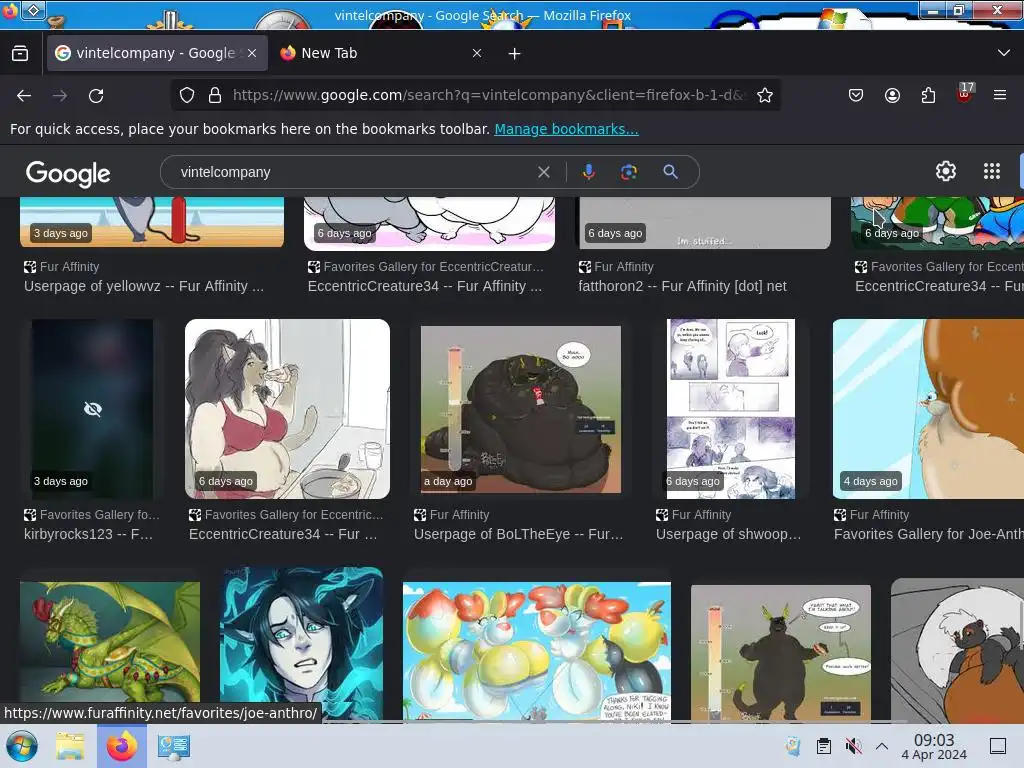Save page to Pocket
The width and height of the screenshot is (1024, 768).
tap(856, 95)
